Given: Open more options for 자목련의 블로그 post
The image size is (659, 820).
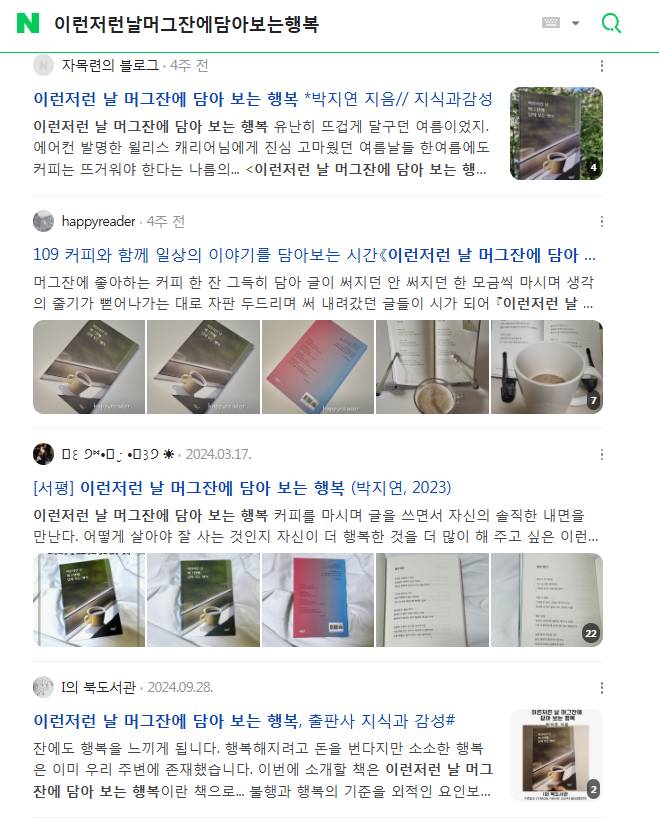Looking at the screenshot, I should pyautogui.click(x=602, y=66).
